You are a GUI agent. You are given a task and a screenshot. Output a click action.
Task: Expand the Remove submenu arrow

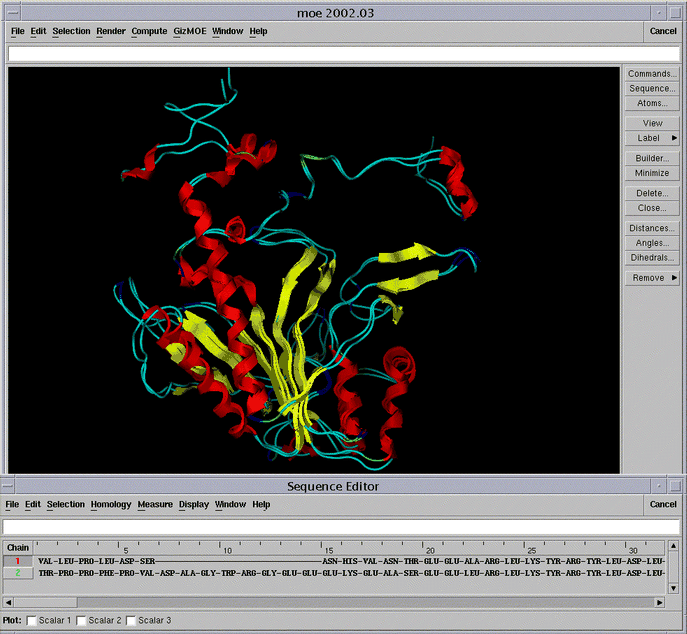(674, 278)
